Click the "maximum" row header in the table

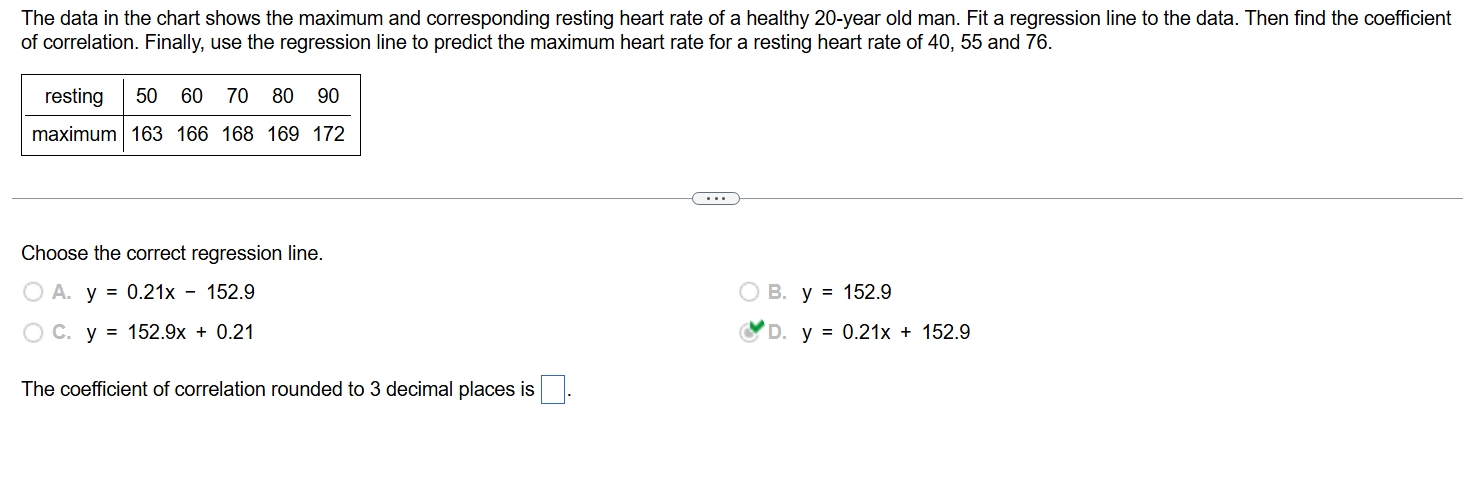(73, 134)
